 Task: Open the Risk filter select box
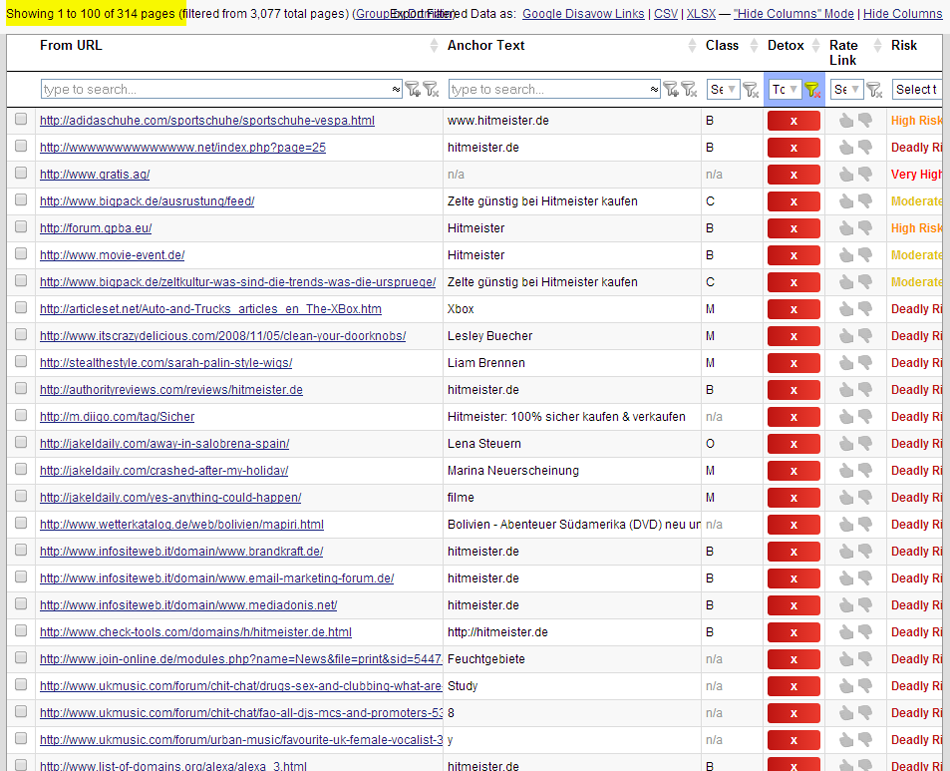pyautogui.click(x=917, y=90)
